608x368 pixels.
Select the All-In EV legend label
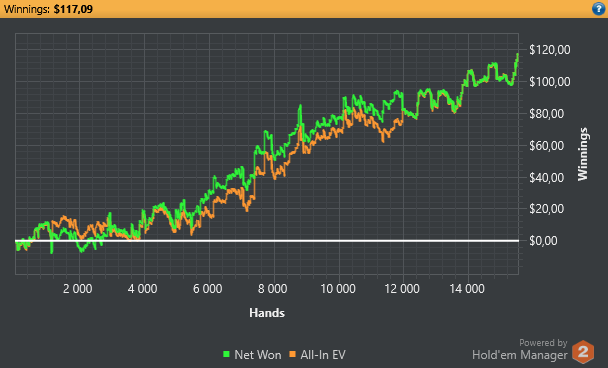point(323,355)
